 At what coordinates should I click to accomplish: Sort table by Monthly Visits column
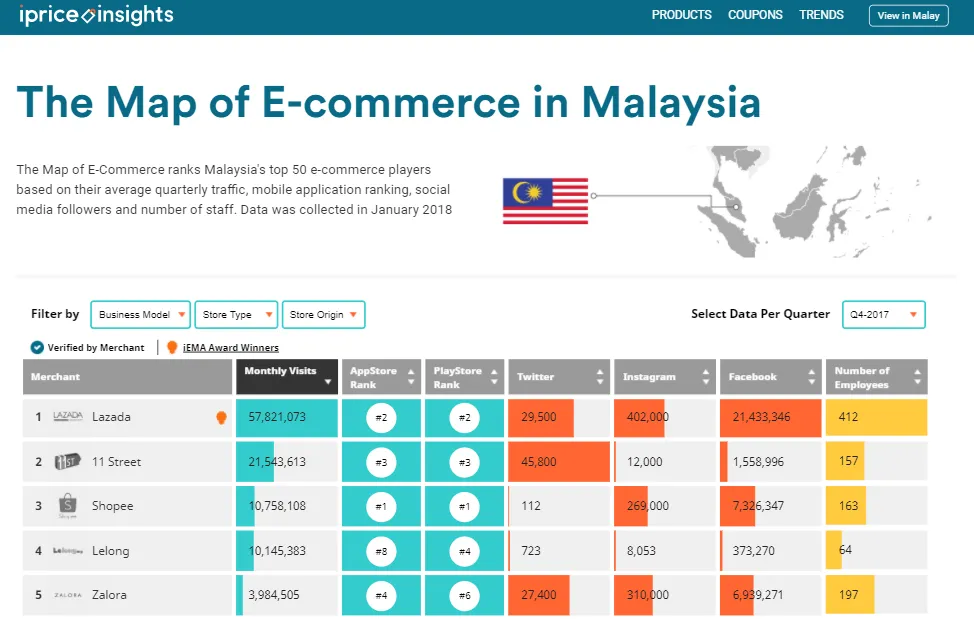pos(287,376)
